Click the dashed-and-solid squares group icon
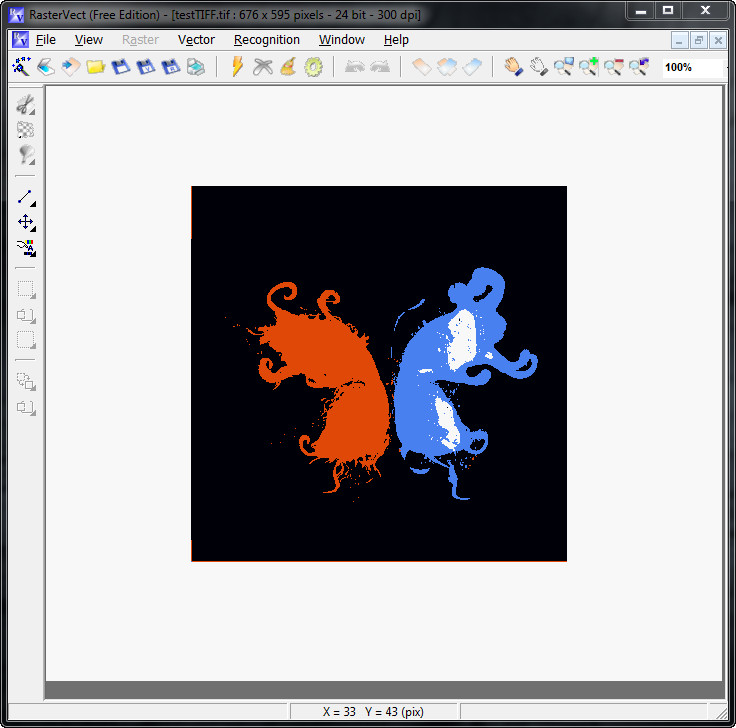 click(26, 382)
